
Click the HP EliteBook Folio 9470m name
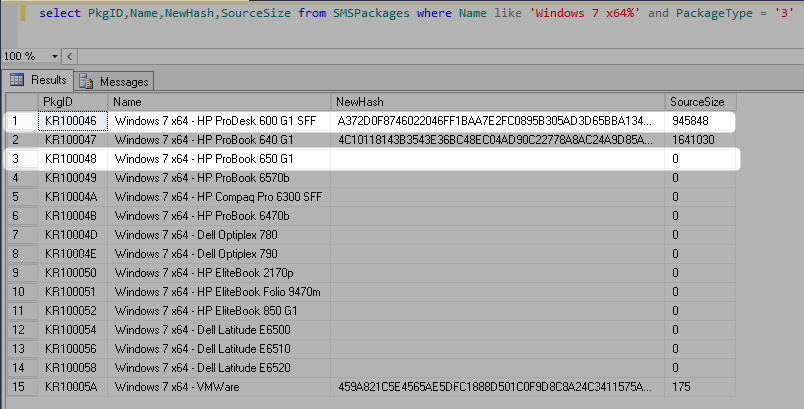[x=217, y=292]
